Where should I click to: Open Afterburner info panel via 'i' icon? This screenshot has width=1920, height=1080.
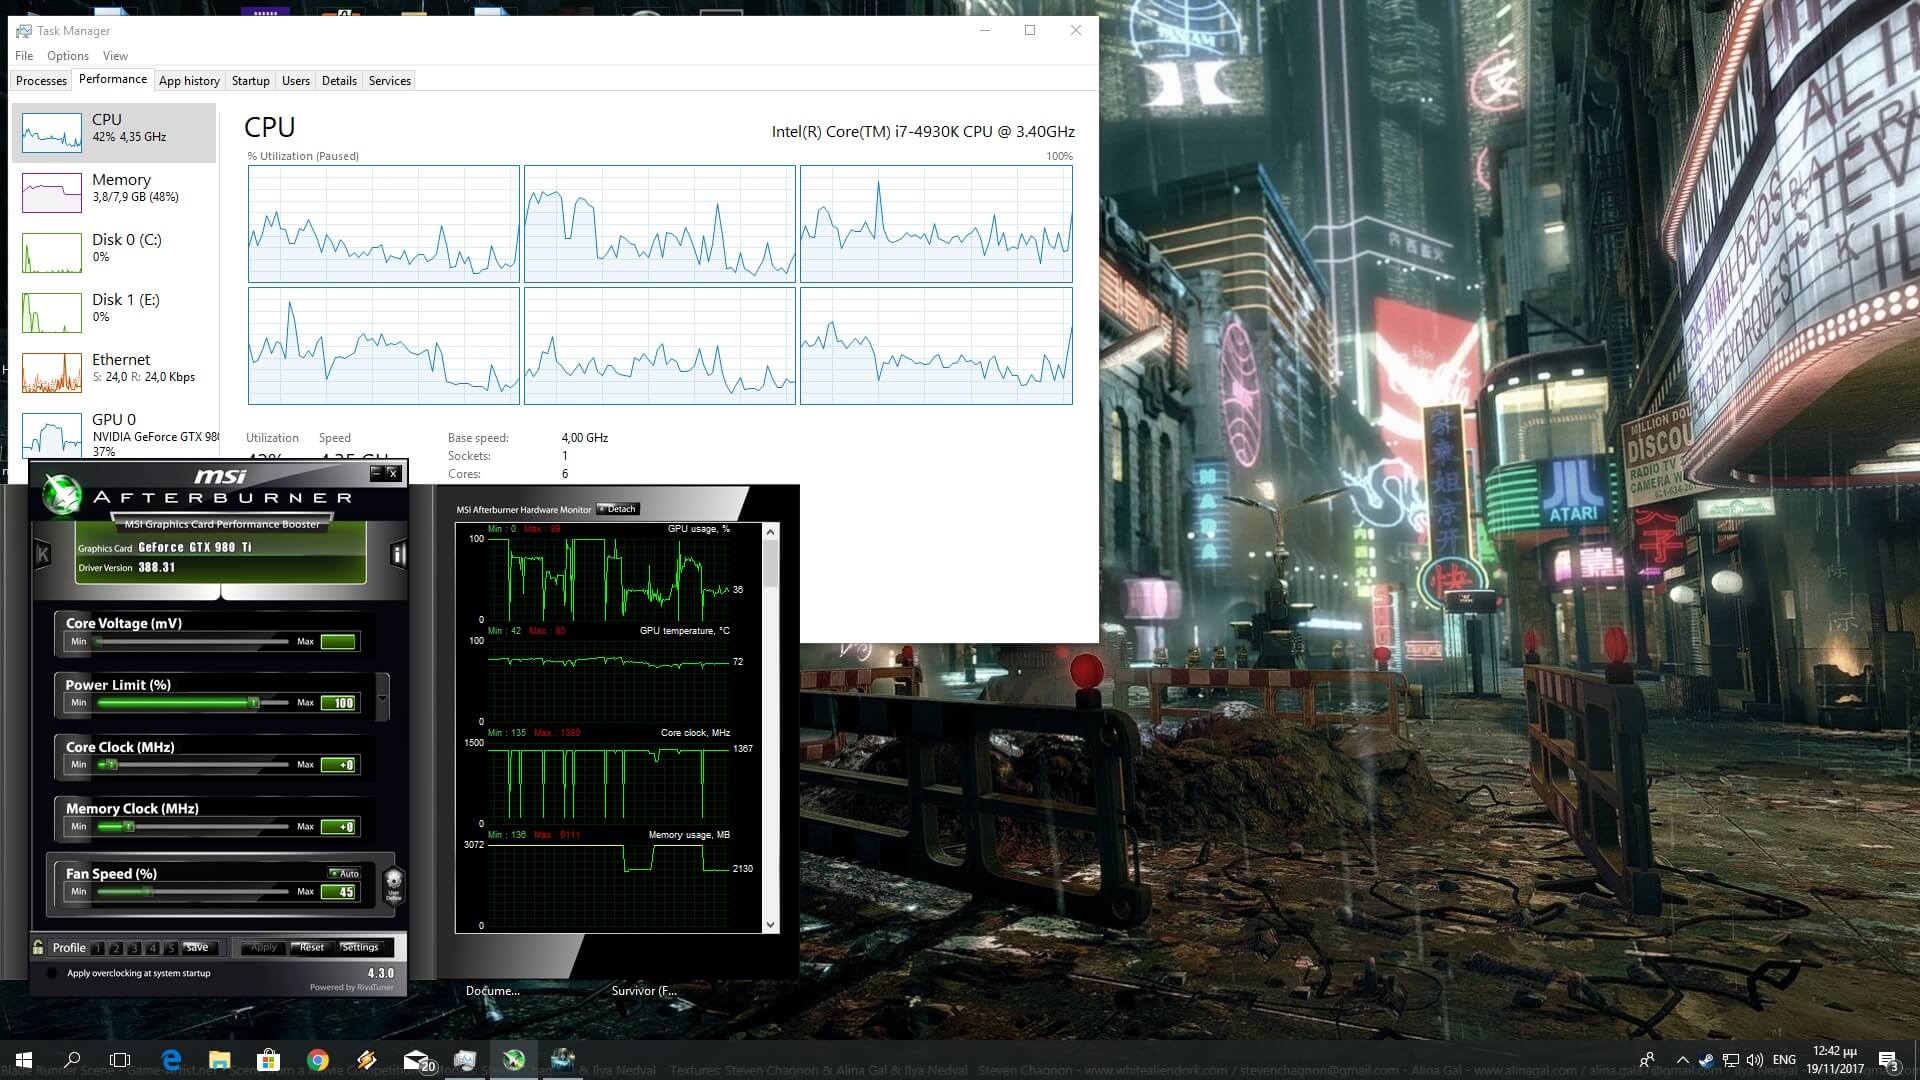398,554
